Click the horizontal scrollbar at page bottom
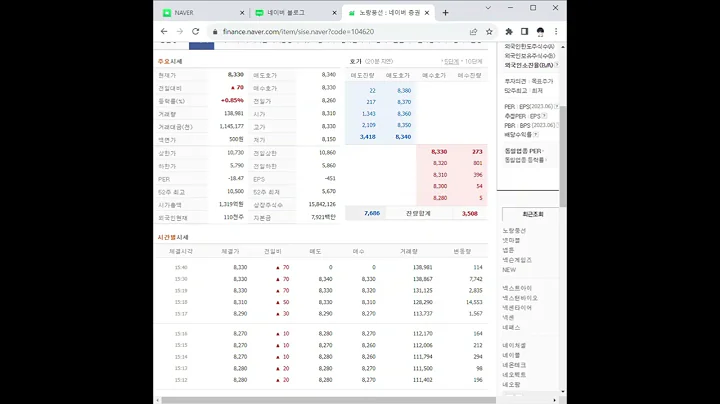The width and height of the screenshot is (720, 404). point(328,400)
